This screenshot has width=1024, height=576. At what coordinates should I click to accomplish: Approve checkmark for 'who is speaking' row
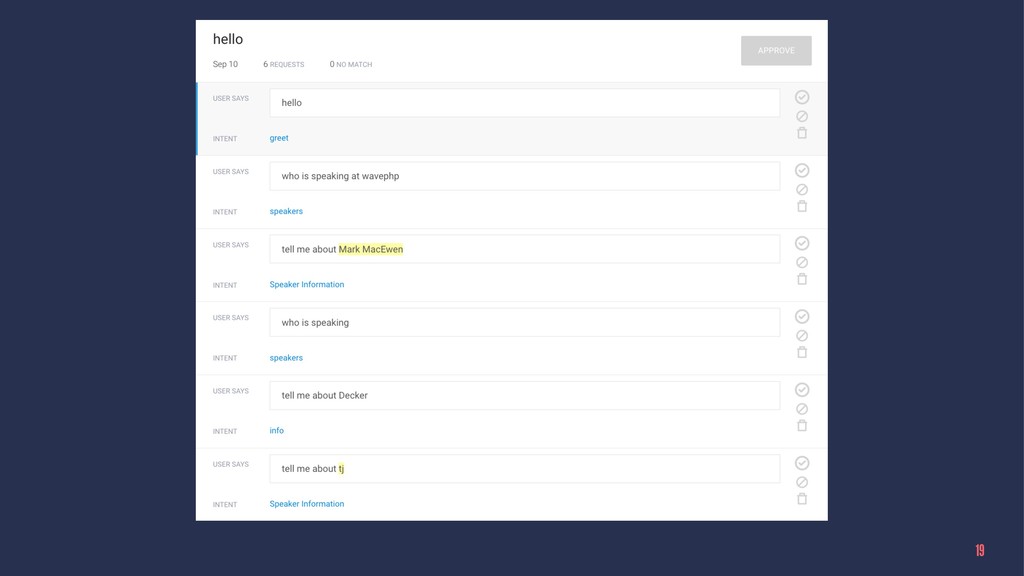pos(802,317)
